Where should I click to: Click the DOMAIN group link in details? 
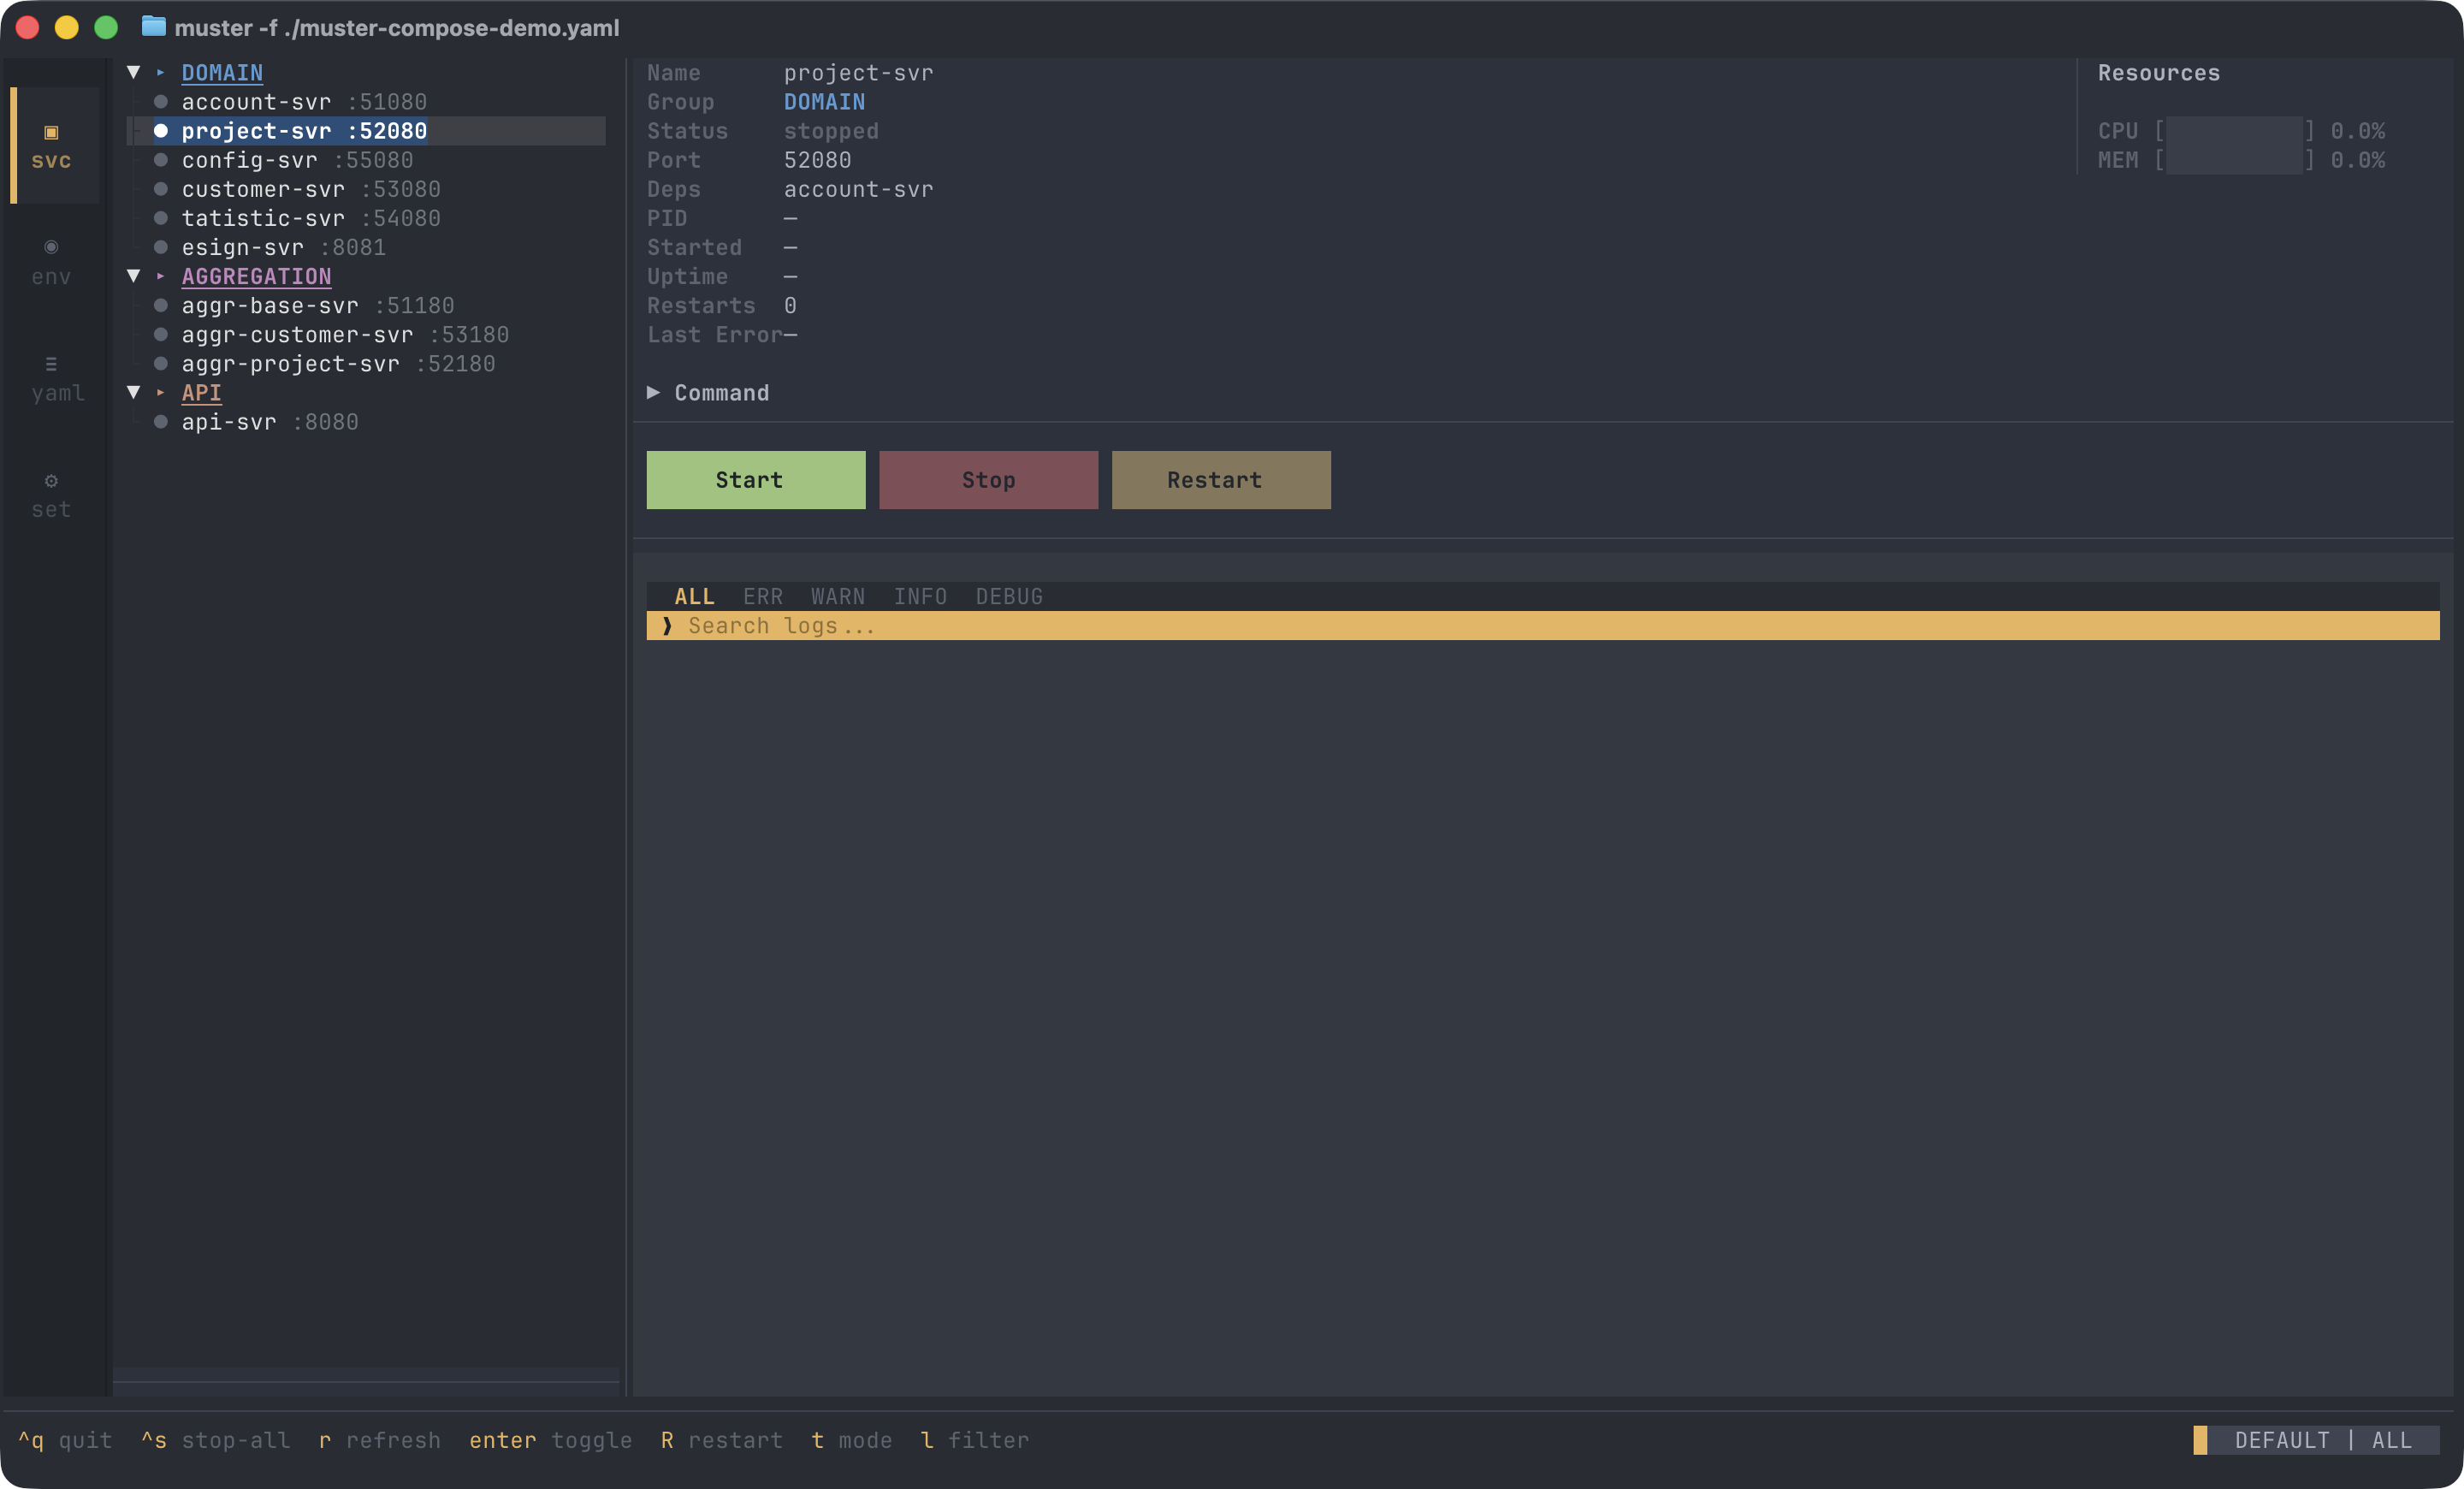click(824, 102)
